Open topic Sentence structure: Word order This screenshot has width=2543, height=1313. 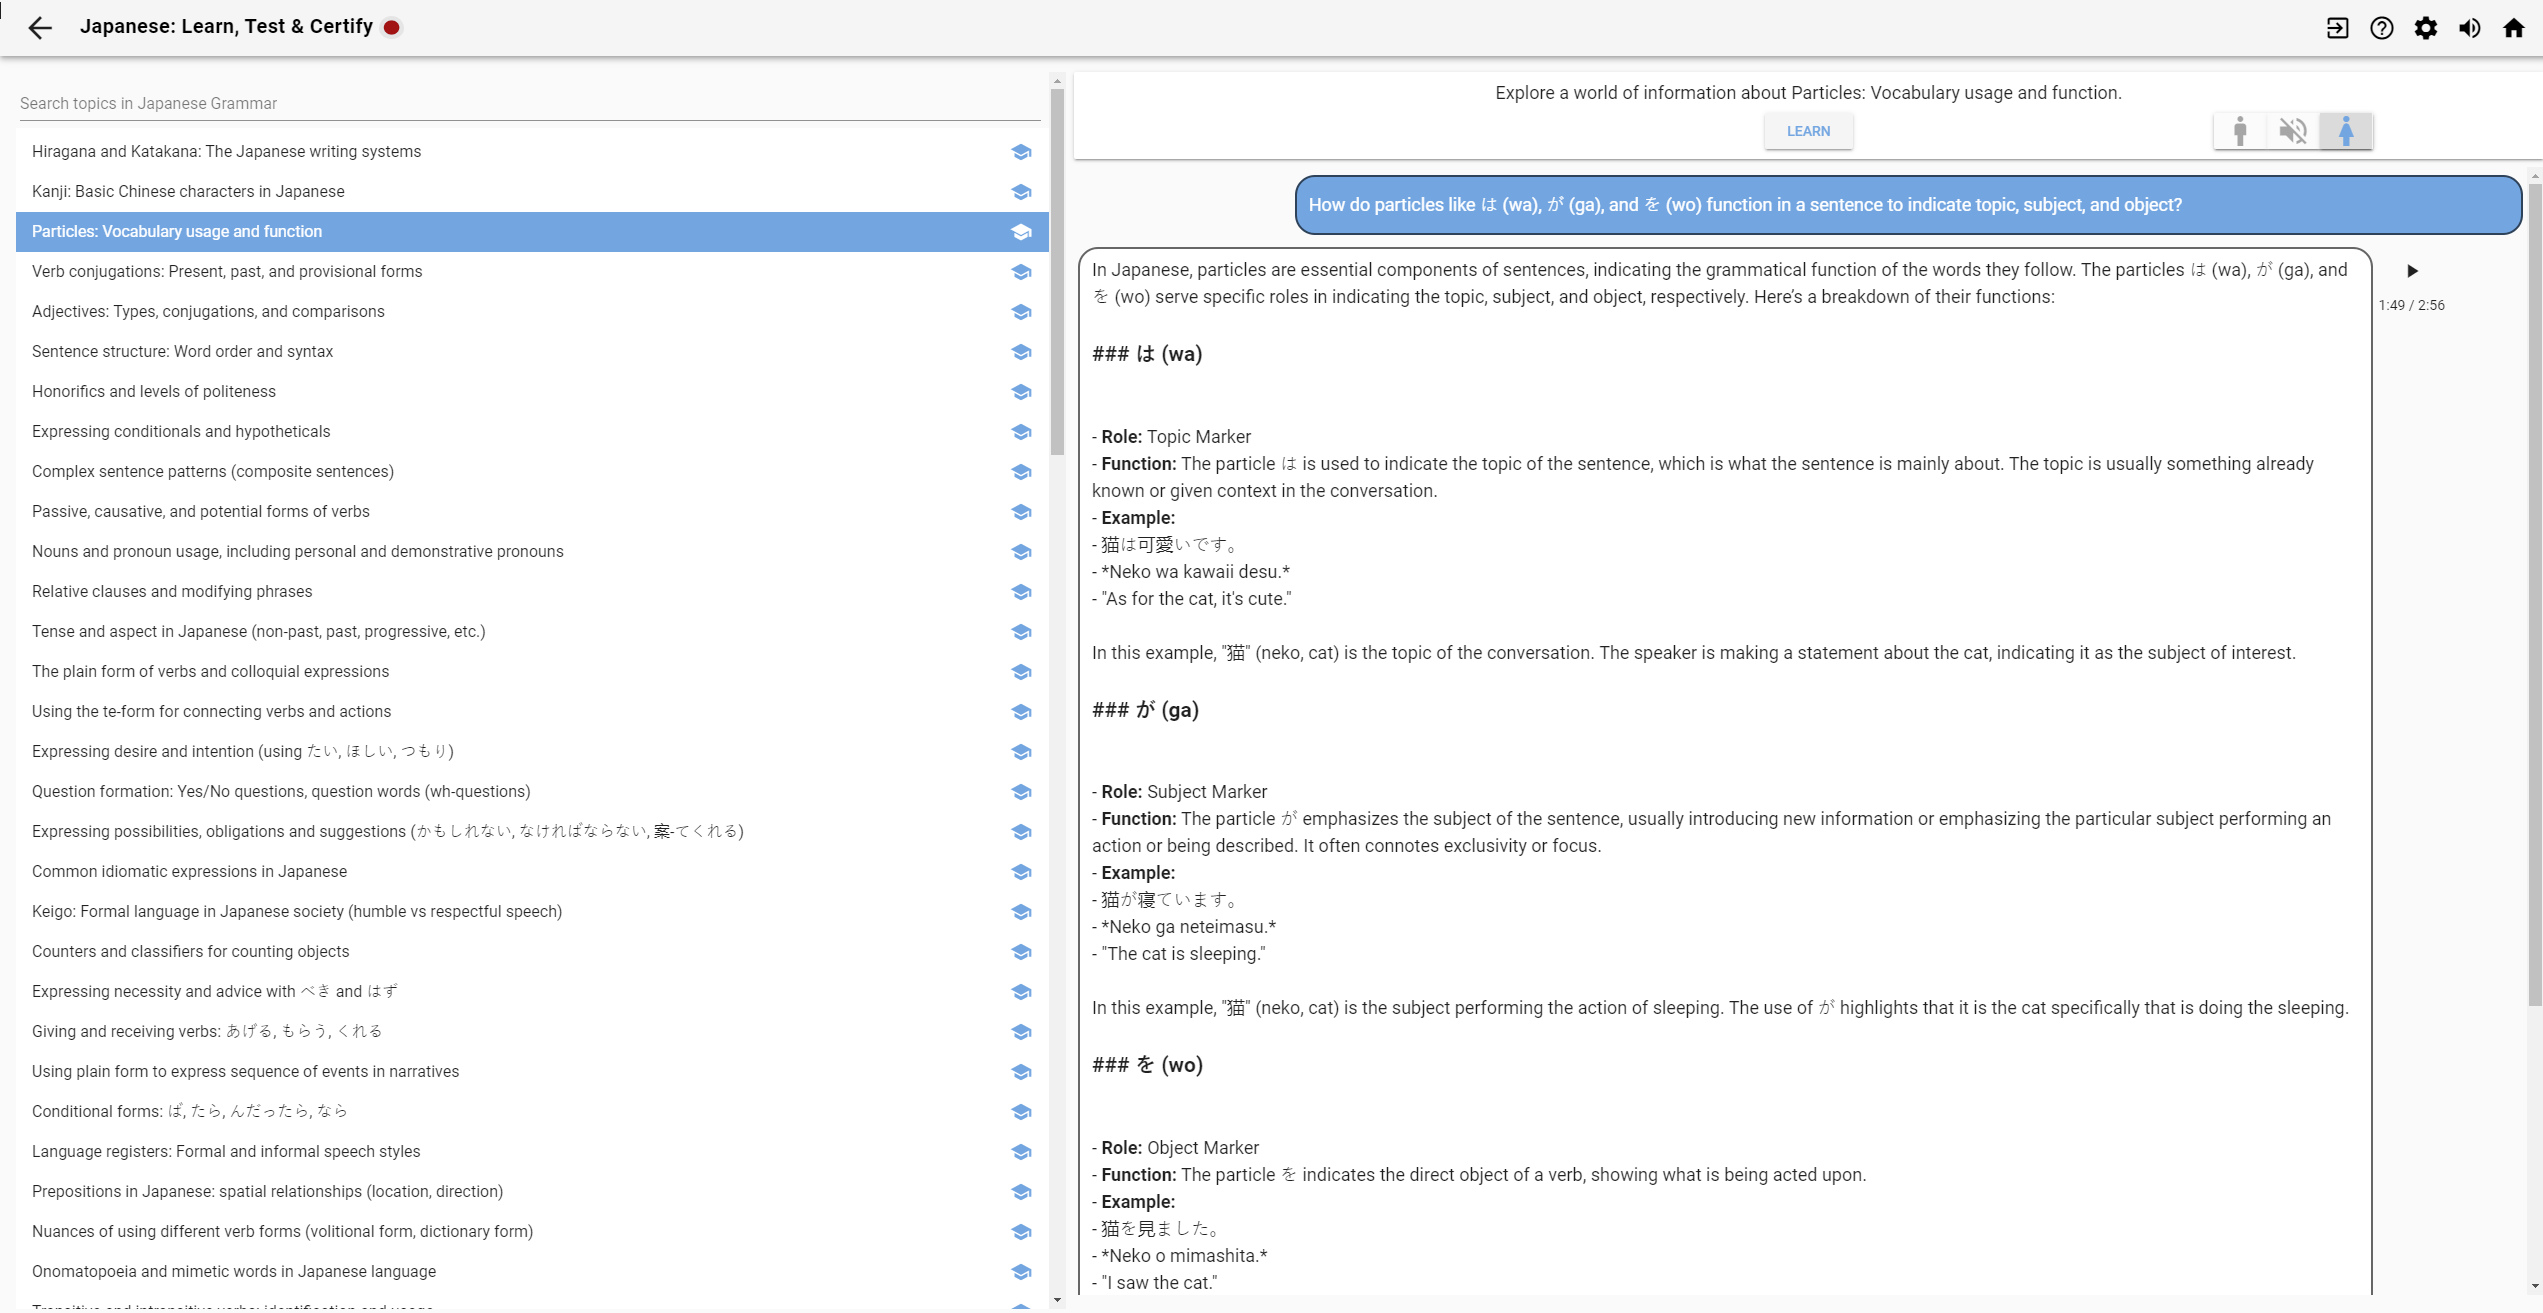532,351
